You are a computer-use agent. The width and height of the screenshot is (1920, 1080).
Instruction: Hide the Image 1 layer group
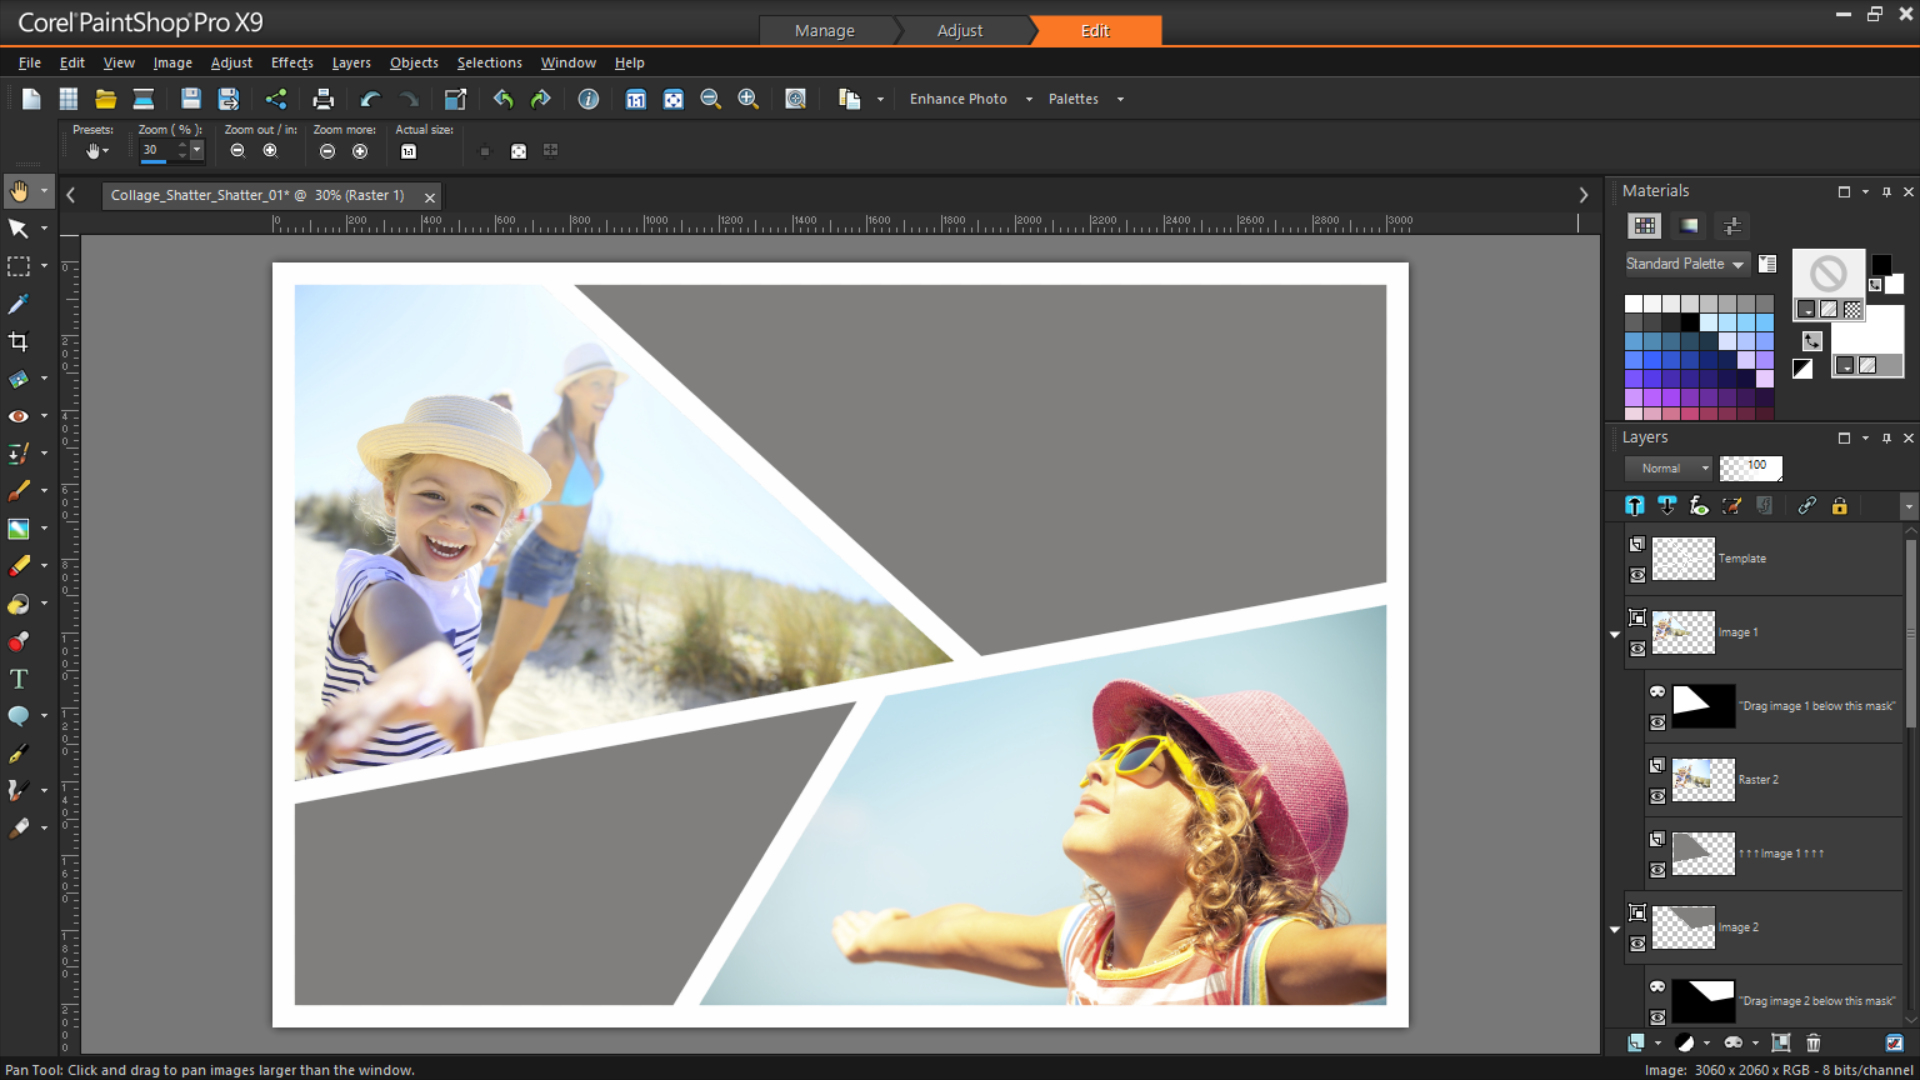[1637, 649]
